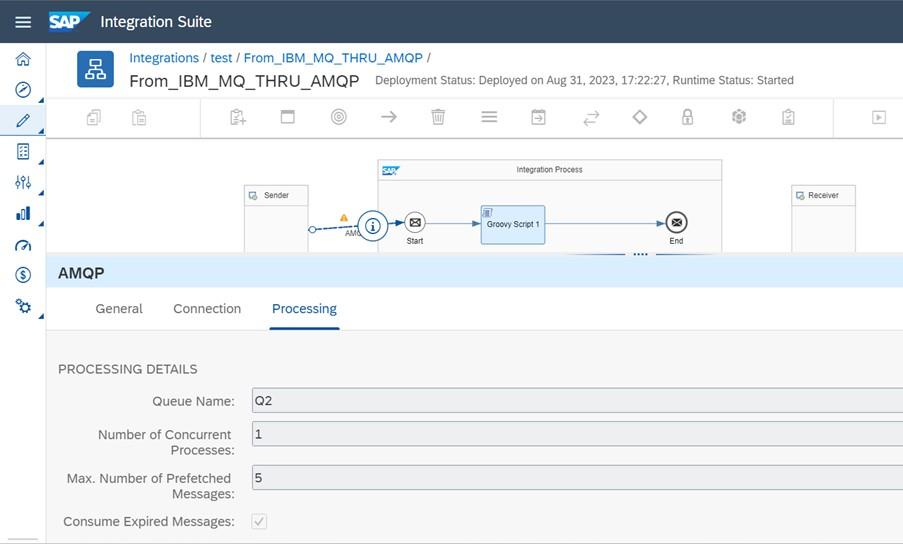Click the PROCESSING DETAILS heading

click(127, 369)
